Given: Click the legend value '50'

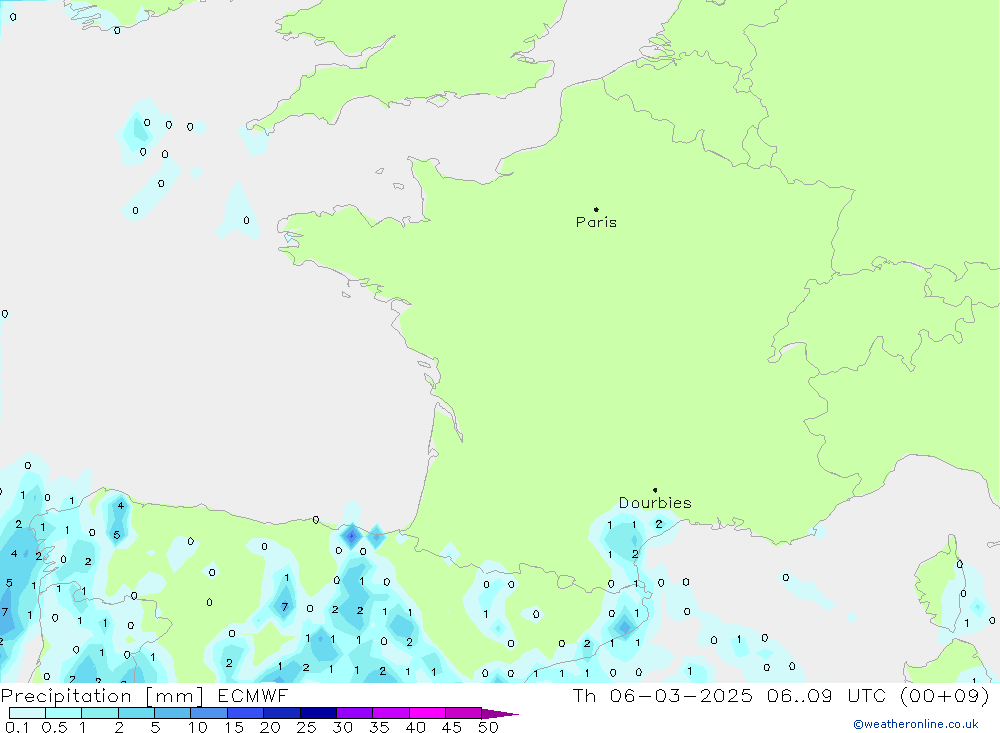Looking at the screenshot, I should [488, 727].
